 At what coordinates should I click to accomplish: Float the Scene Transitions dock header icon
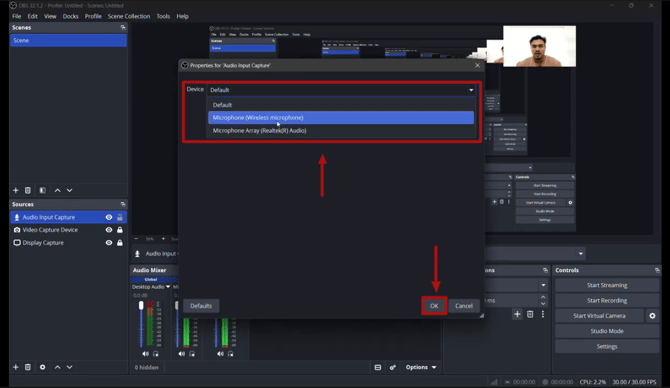point(545,270)
